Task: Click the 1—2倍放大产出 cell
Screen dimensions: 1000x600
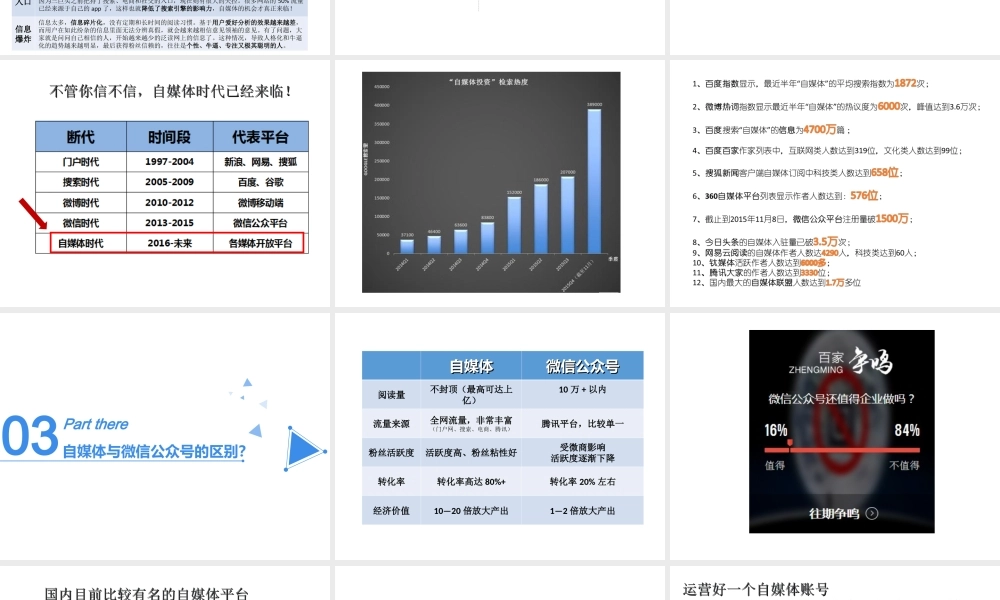Action: [582, 511]
